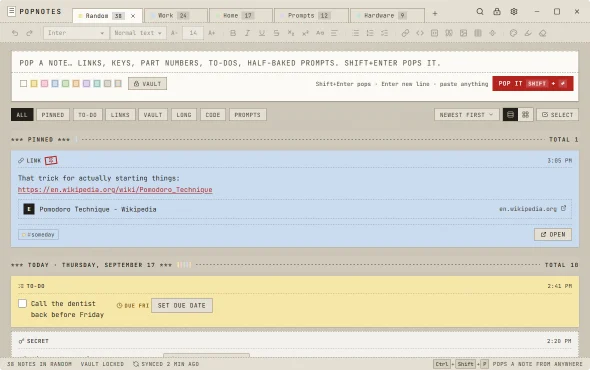Open the color palette icon
590x370 pixels.
[x=513, y=33]
